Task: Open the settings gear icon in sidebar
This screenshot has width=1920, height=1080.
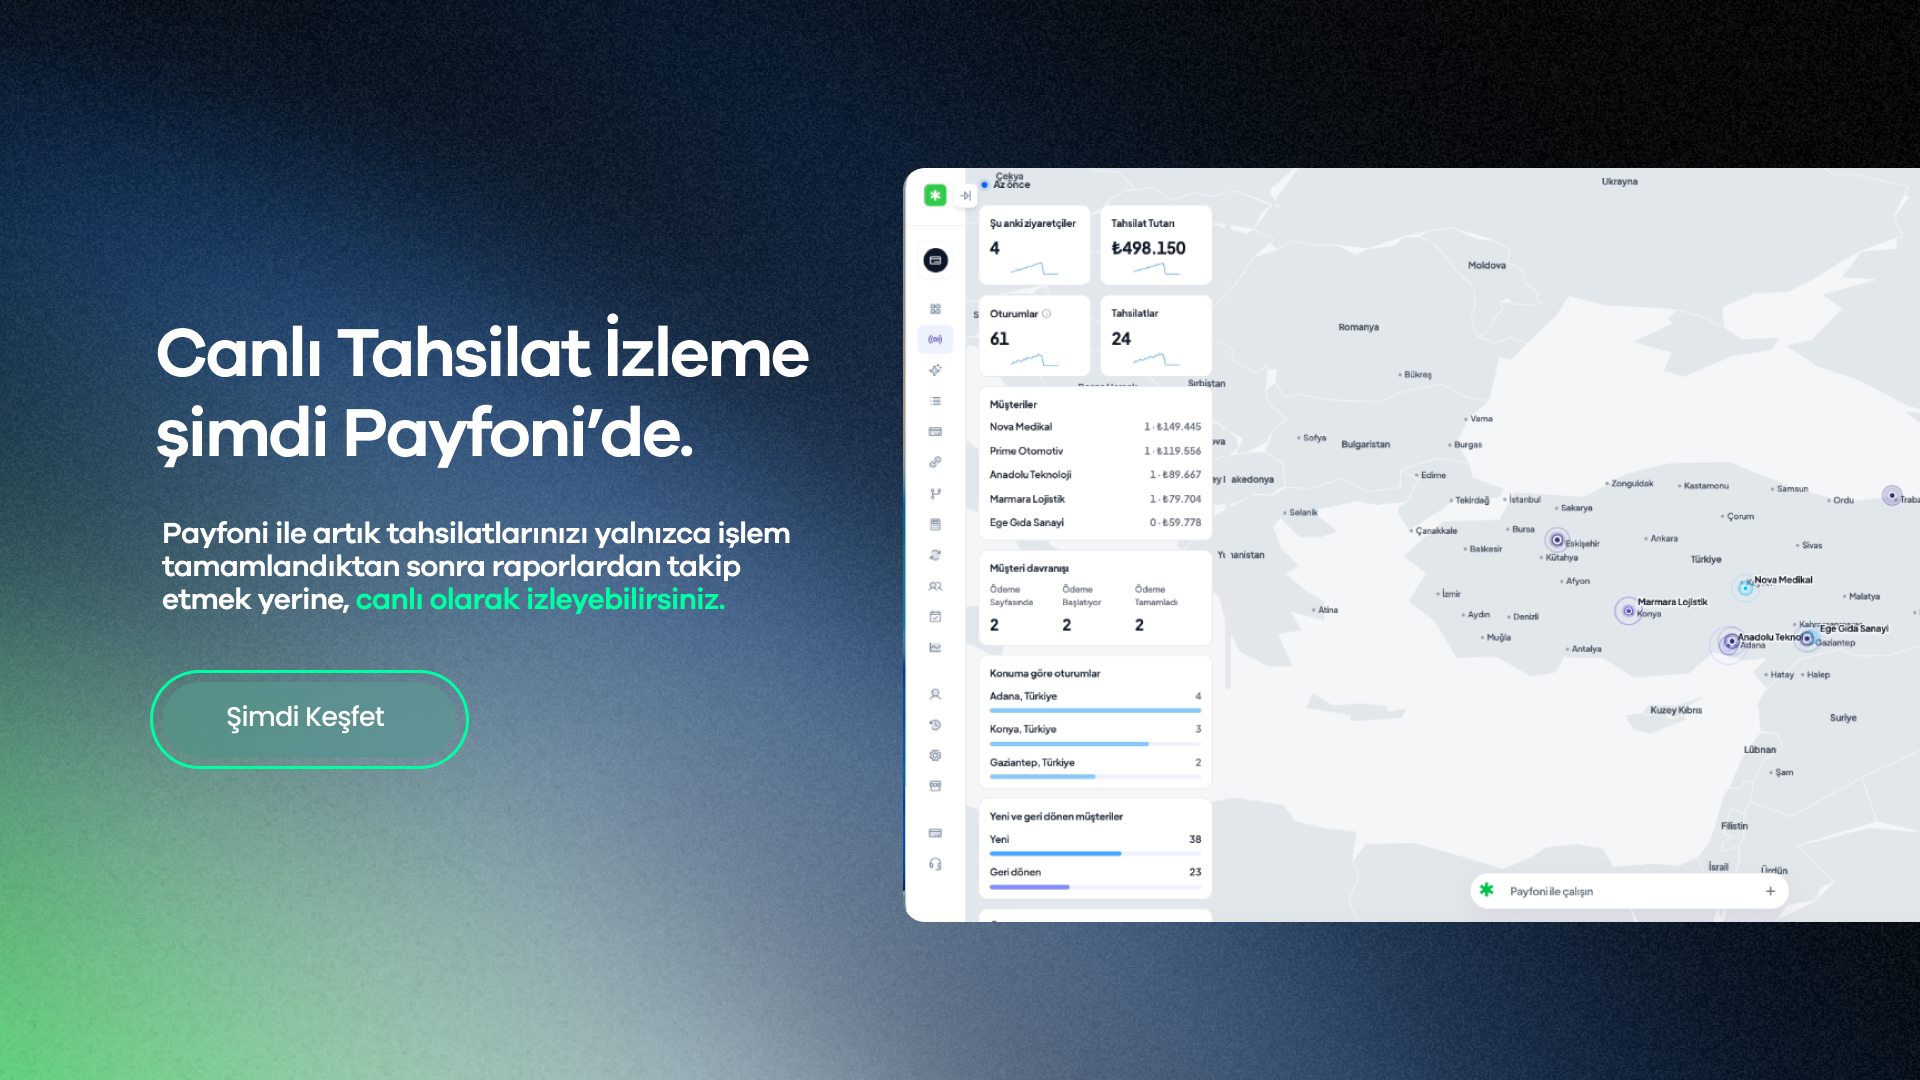Action: [x=935, y=756]
